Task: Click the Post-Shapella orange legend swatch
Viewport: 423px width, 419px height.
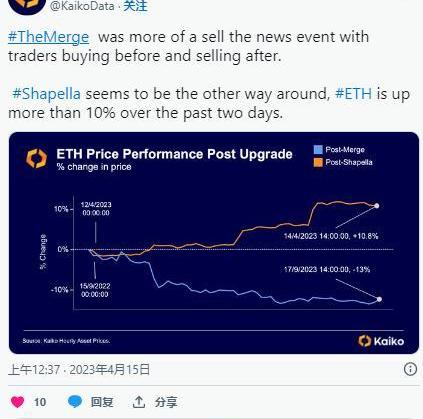Action: click(318, 162)
